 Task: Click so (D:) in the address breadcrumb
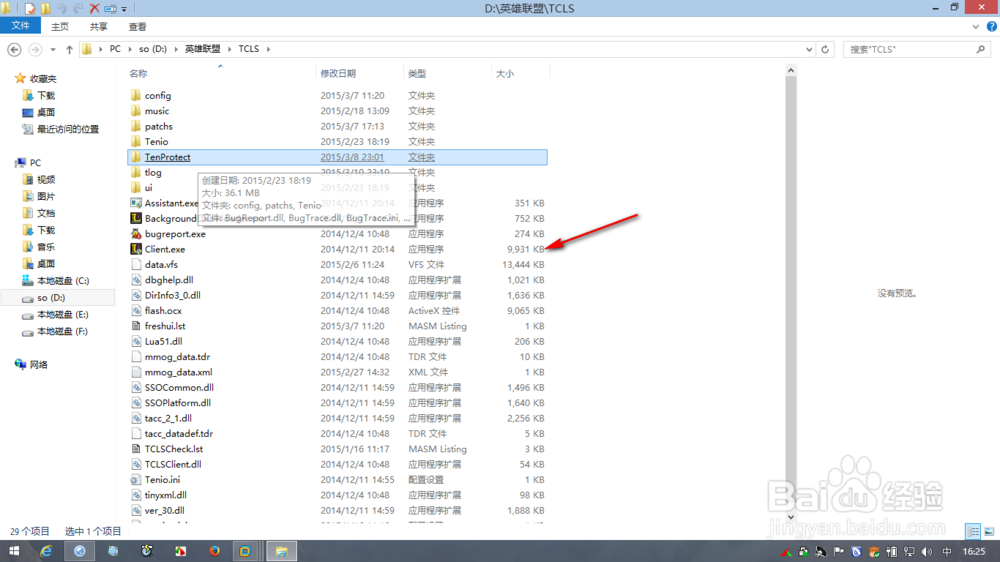(153, 48)
